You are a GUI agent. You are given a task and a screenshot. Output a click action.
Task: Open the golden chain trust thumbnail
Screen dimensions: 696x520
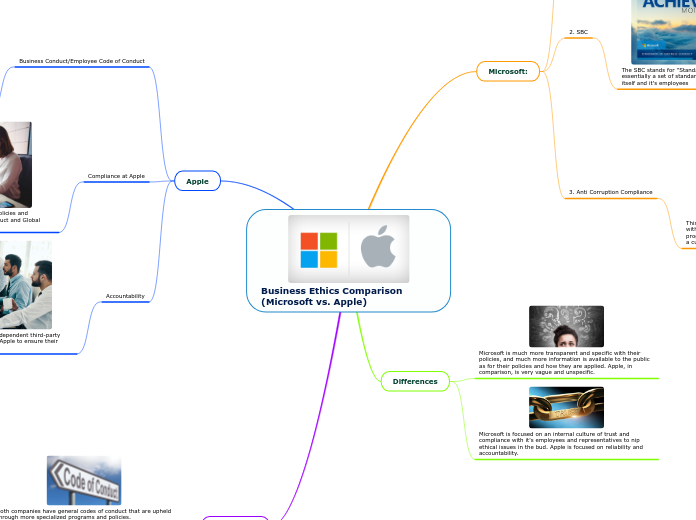tap(566, 407)
